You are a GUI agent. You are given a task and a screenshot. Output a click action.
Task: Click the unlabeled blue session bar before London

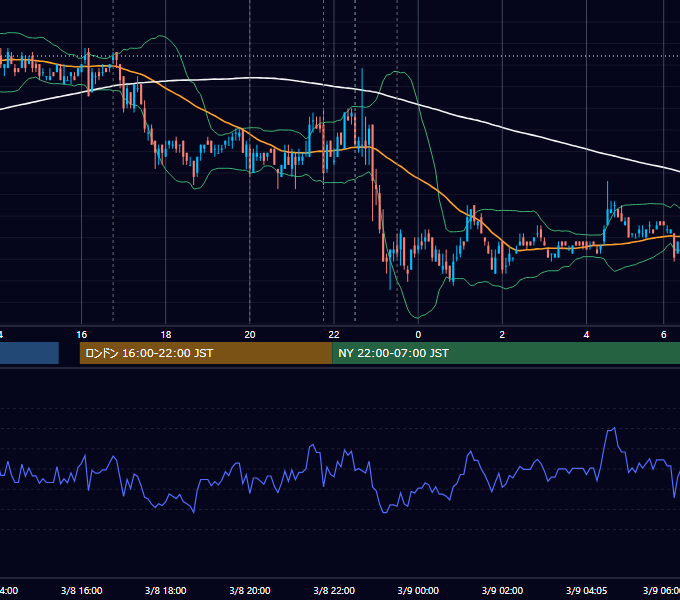pos(29,353)
